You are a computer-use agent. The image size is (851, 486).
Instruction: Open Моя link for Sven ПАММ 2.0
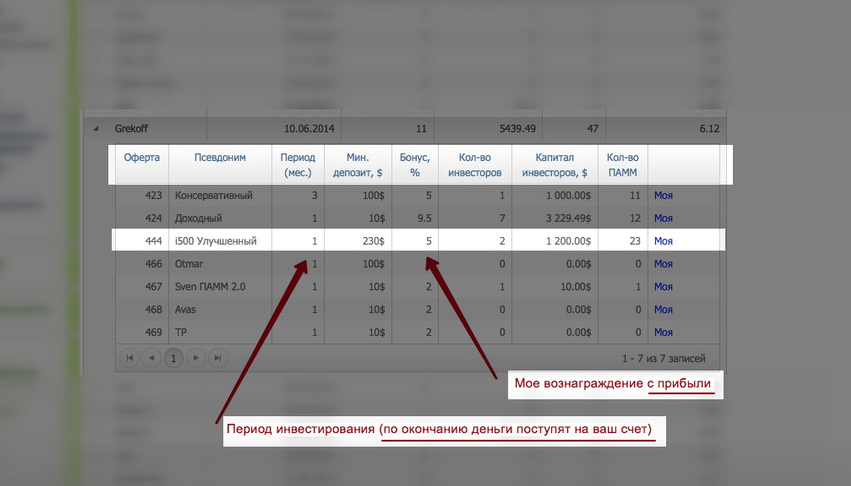pyautogui.click(x=663, y=287)
